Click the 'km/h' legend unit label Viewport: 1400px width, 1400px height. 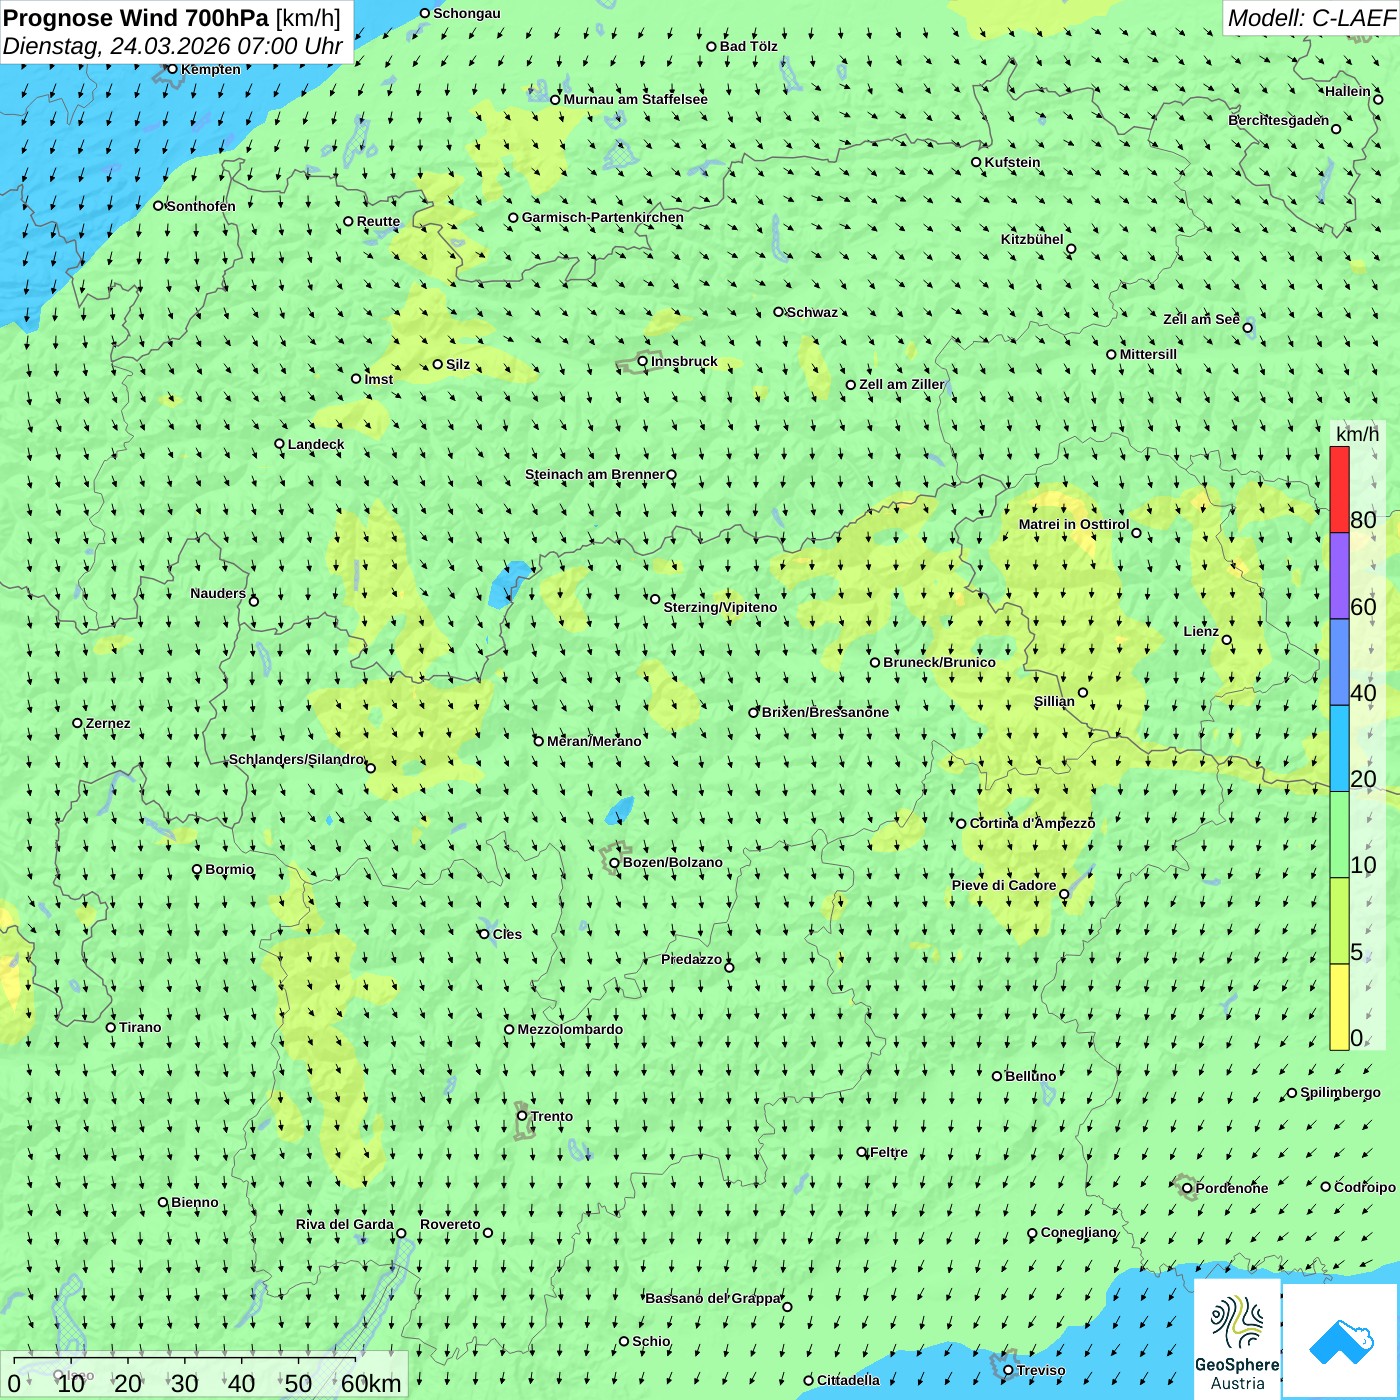pyautogui.click(x=1357, y=434)
